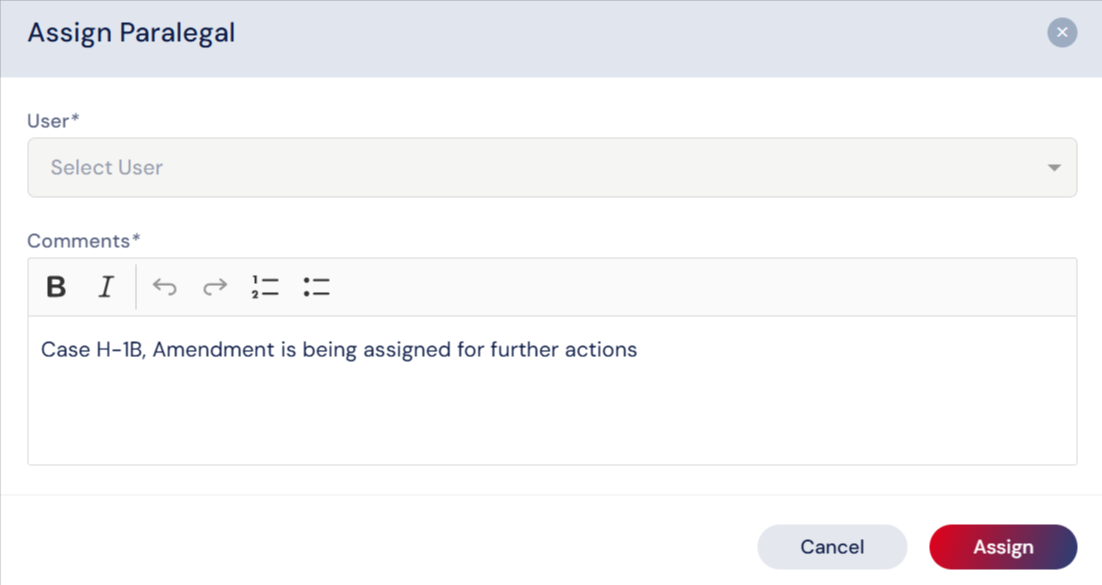This screenshot has width=1102, height=585.
Task: Toggle bold formatting in comments editor
Action: (x=56, y=287)
